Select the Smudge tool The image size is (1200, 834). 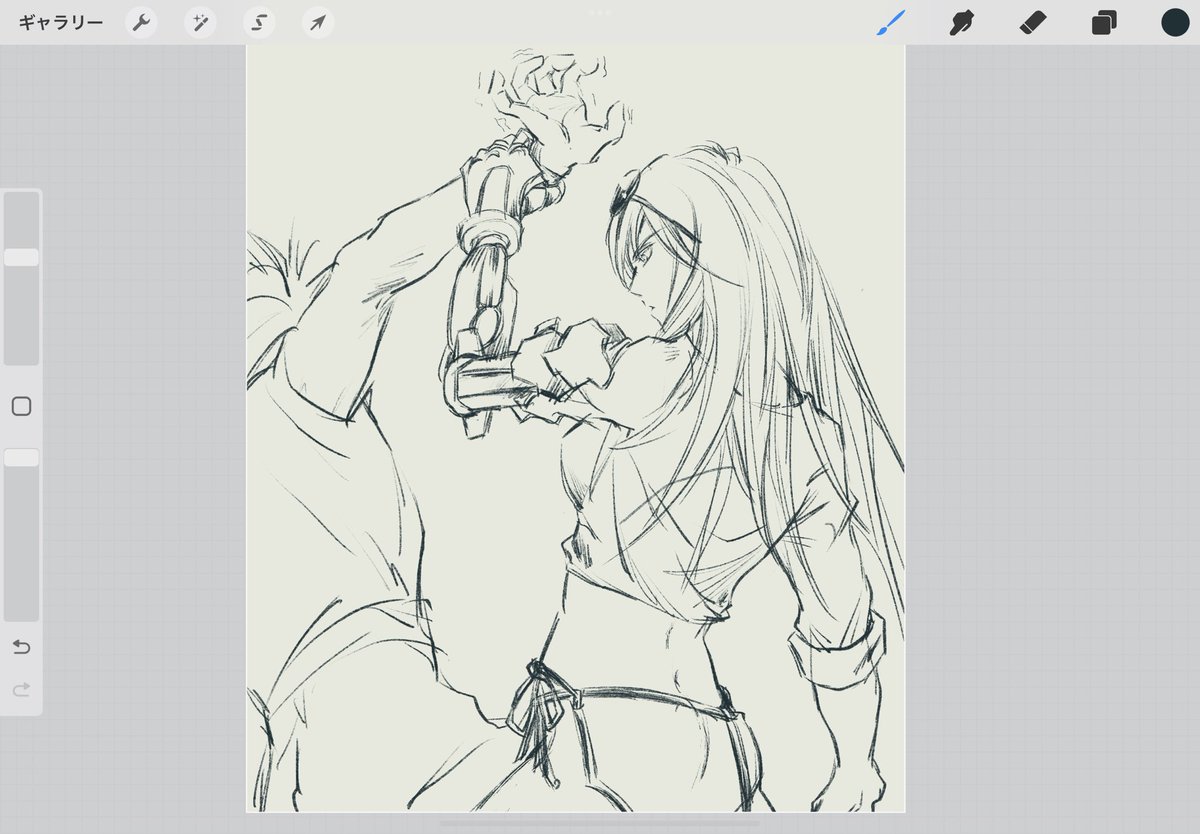pyautogui.click(x=962, y=23)
